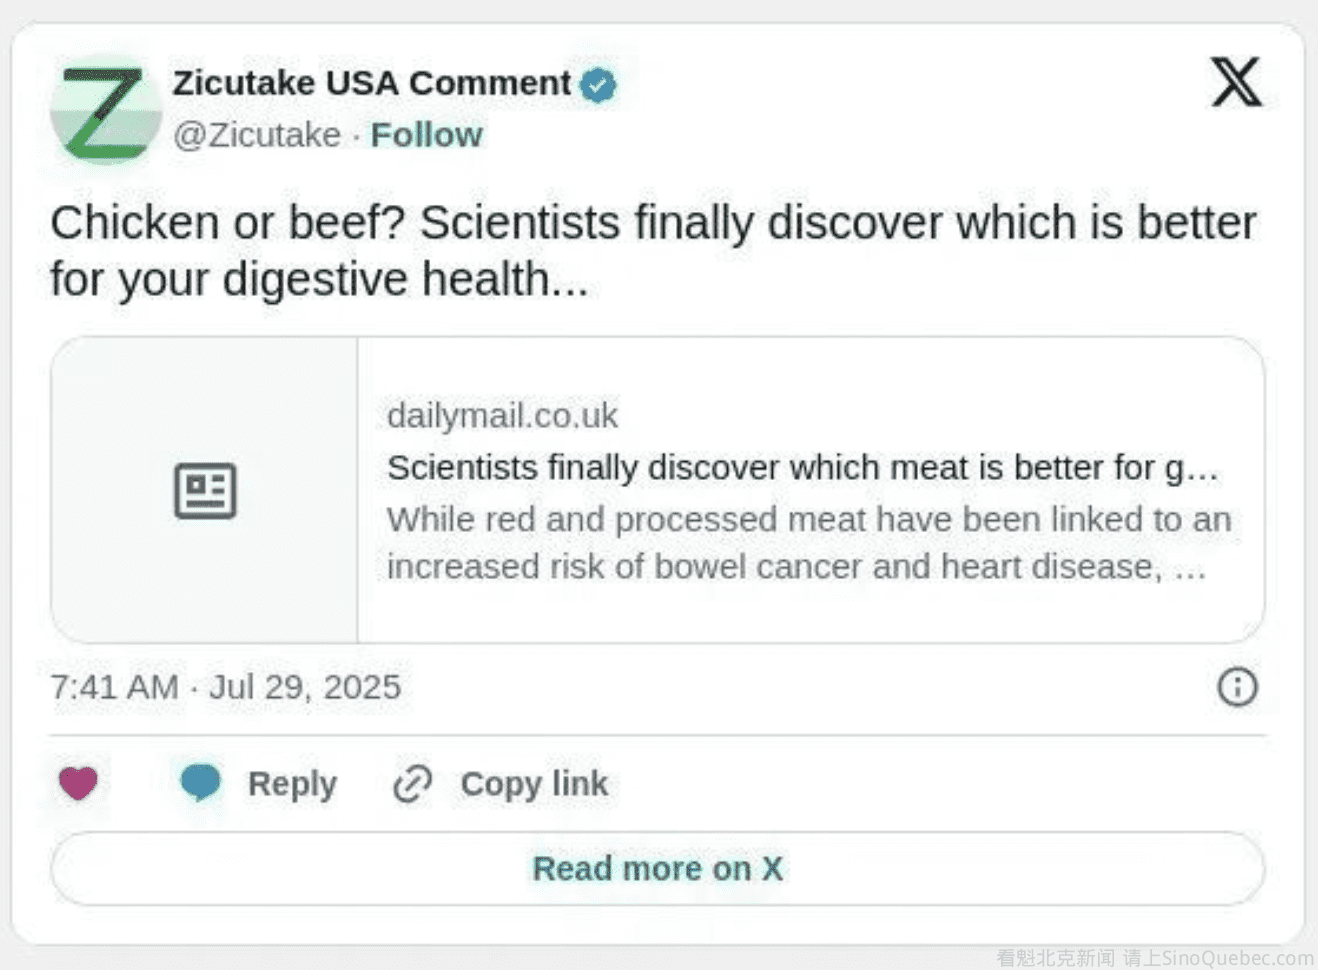Click the tweet text about chicken or beef

(x=652, y=250)
